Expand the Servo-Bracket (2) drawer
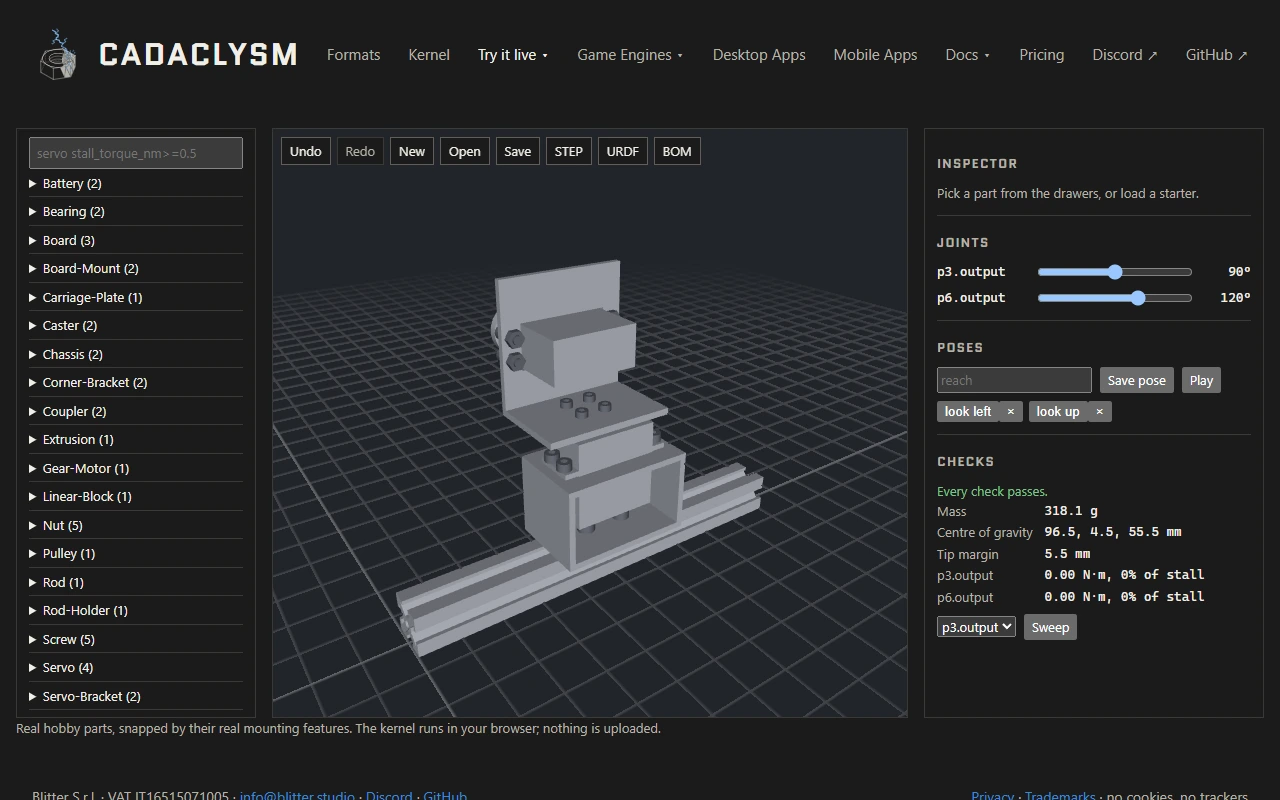The height and width of the screenshot is (800, 1280). point(135,696)
